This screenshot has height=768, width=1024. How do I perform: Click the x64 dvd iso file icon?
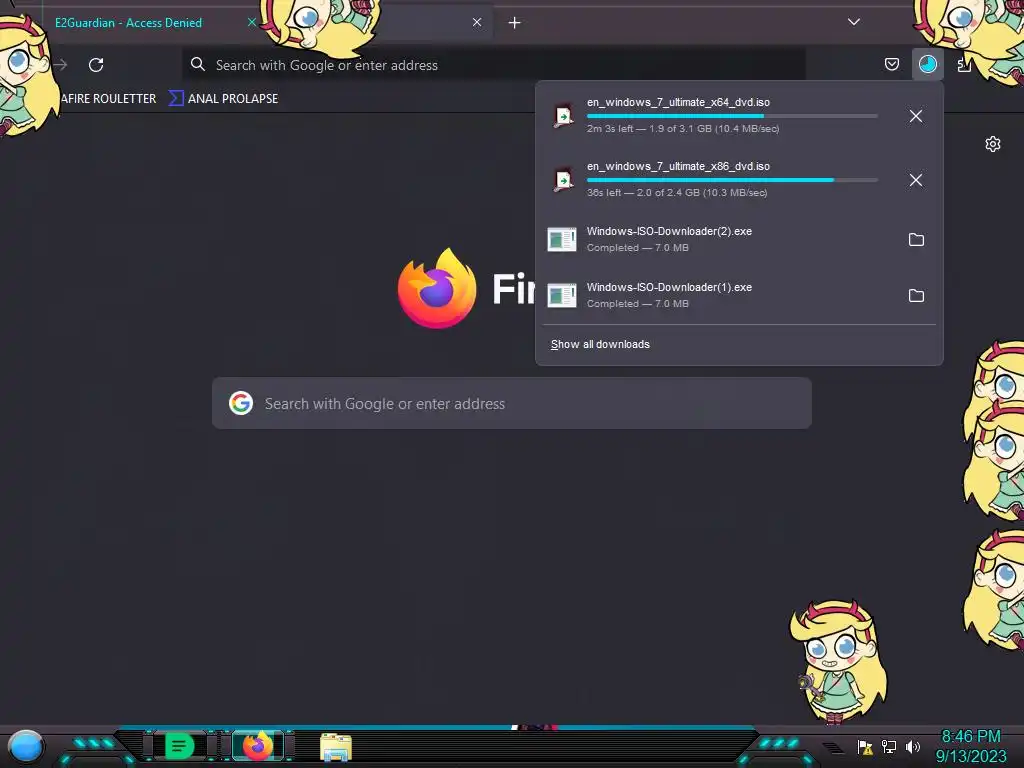[562, 116]
